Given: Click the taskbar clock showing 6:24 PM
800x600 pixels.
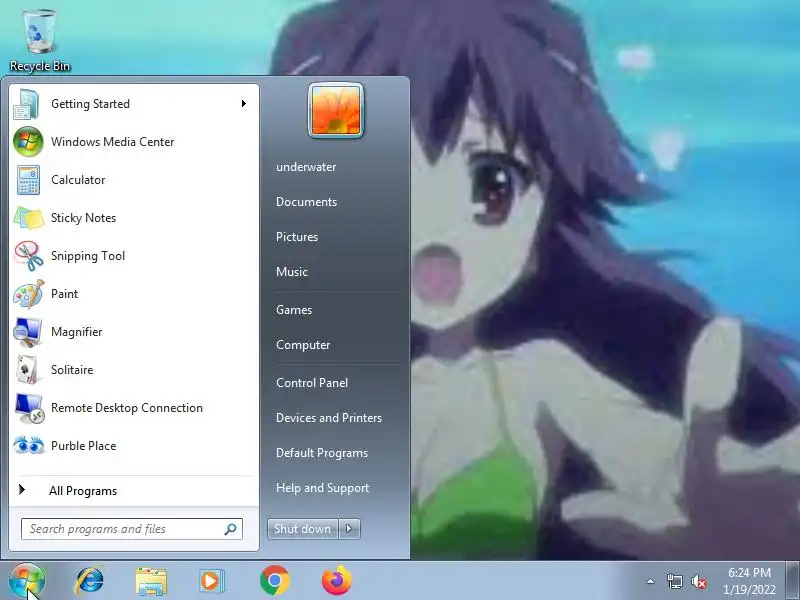Looking at the screenshot, I should click(749, 581).
